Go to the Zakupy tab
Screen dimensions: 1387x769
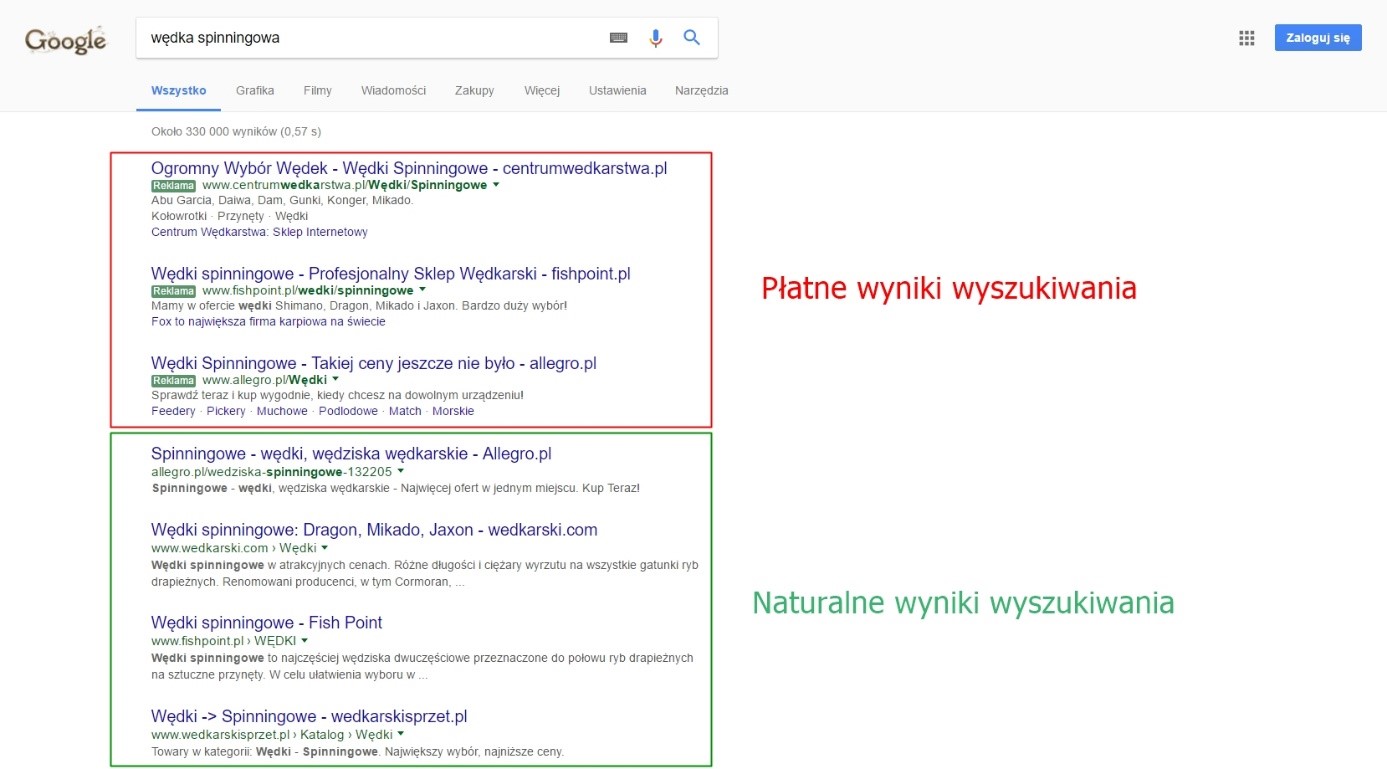pos(474,90)
